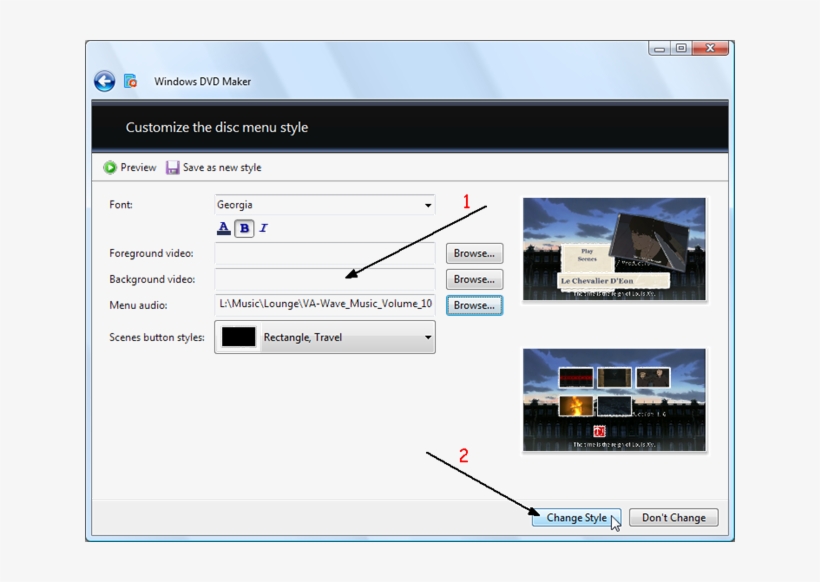Click the Windows DVD Maker application icon

coord(129,80)
